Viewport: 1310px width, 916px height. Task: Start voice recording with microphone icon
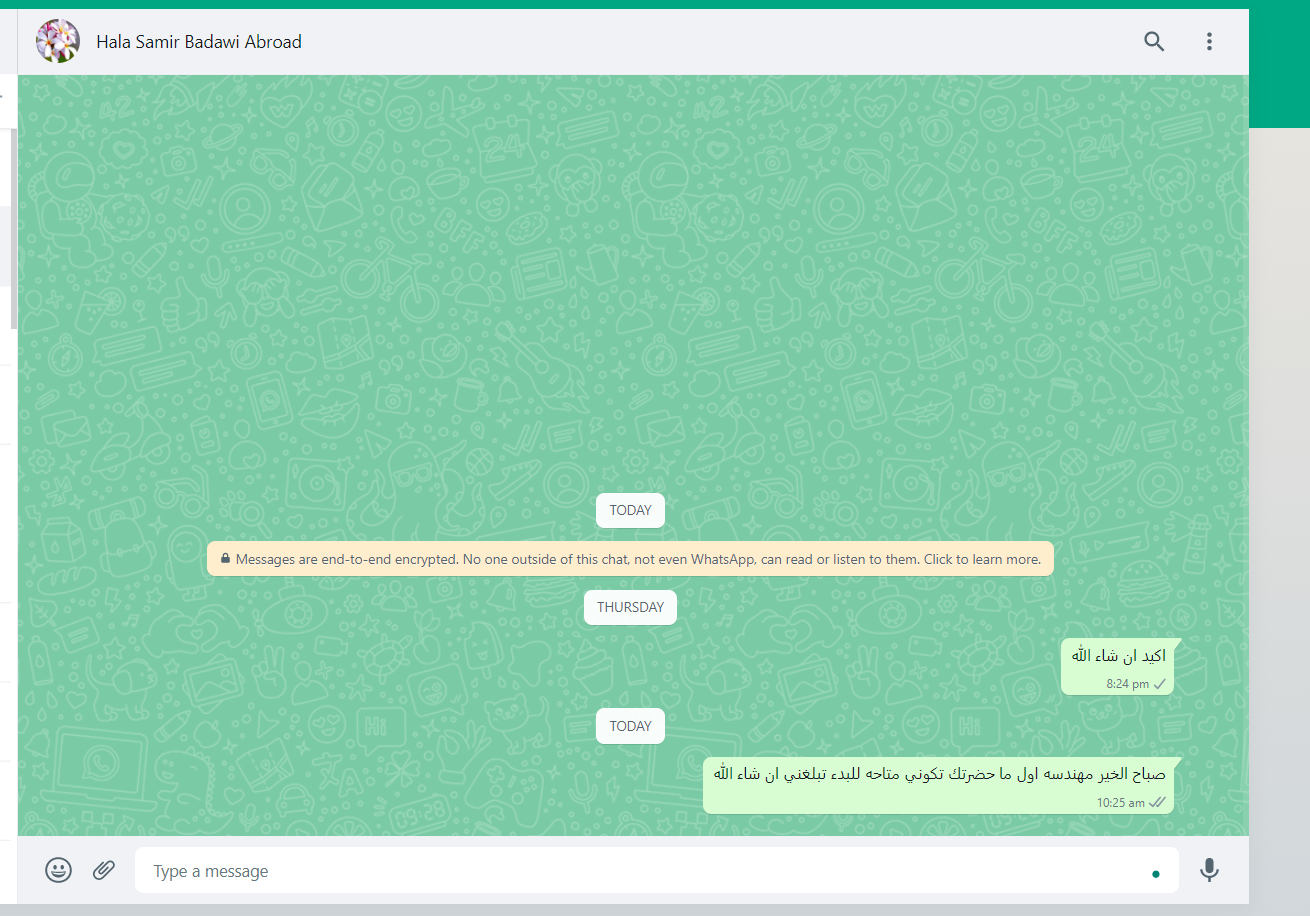pyautogui.click(x=1209, y=870)
